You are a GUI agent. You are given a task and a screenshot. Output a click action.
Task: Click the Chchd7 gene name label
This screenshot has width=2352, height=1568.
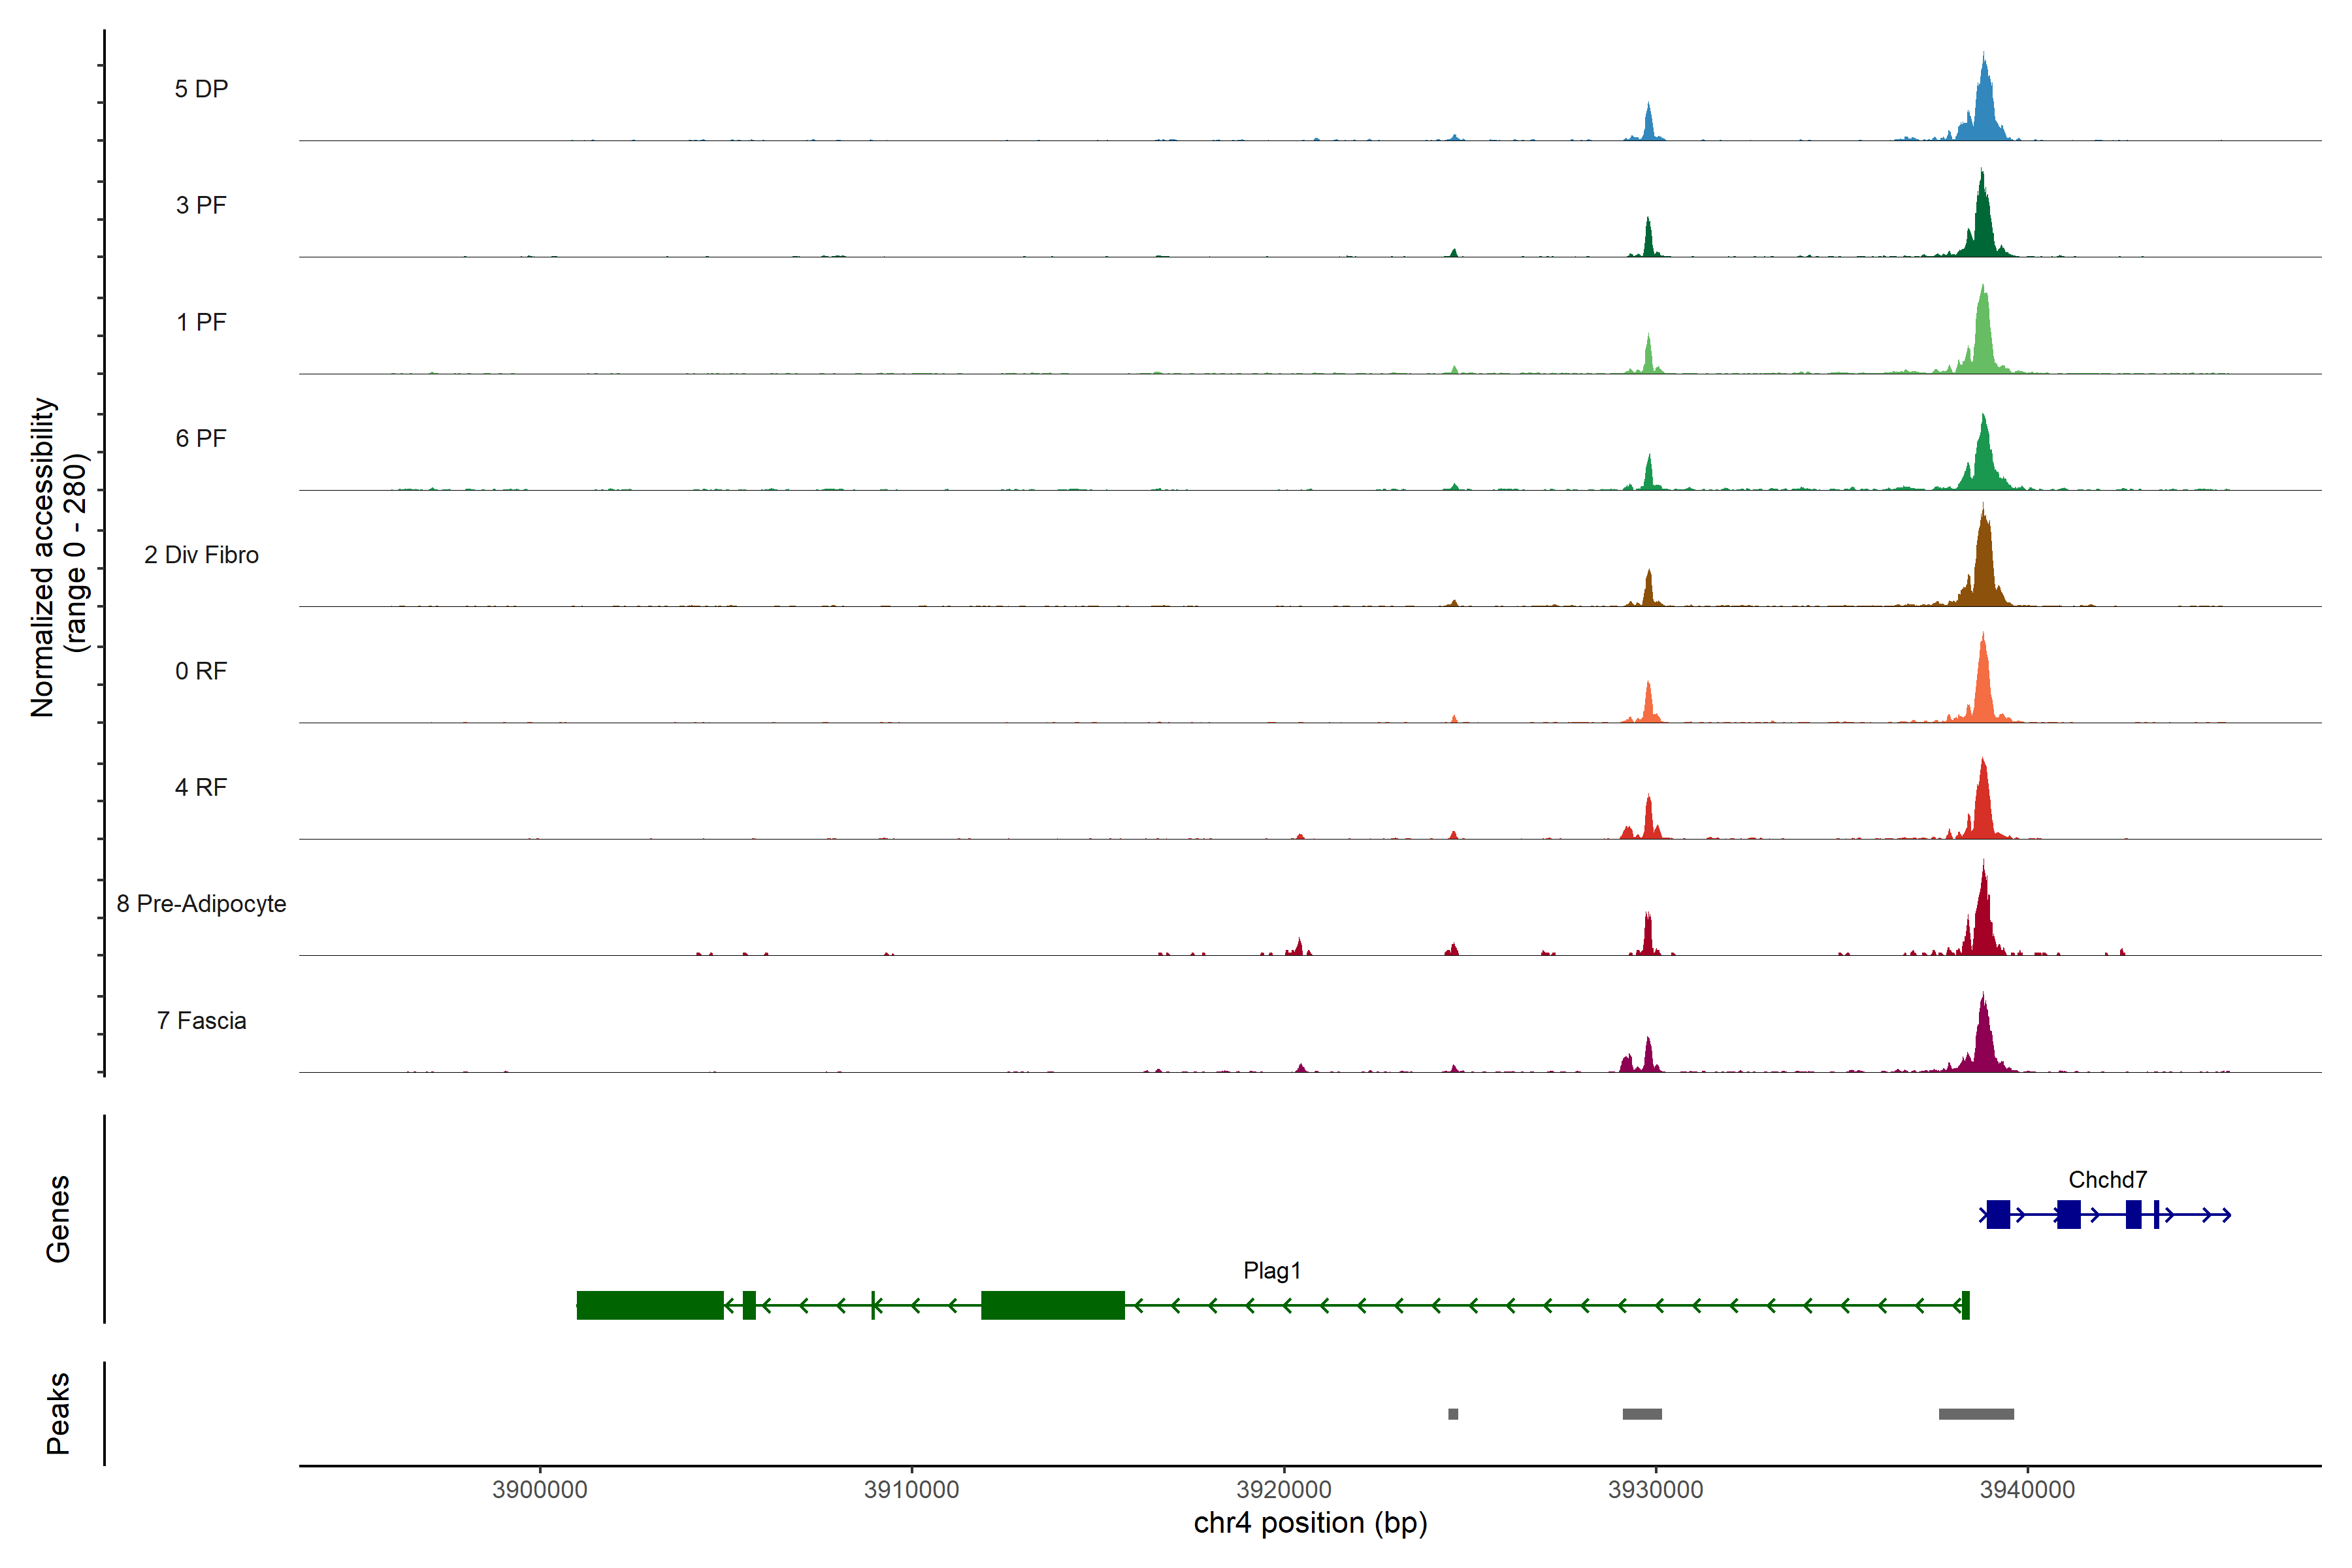coord(2107,1179)
